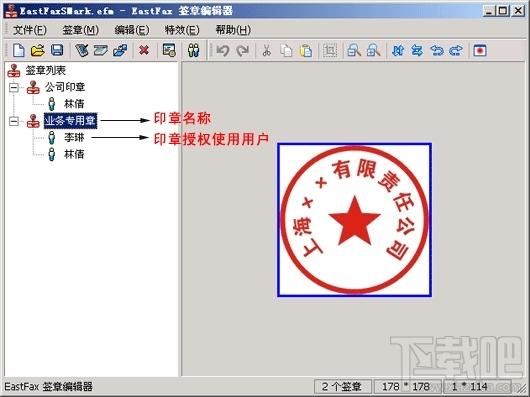Click the red circular stamp image

pyautogui.click(x=355, y=220)
